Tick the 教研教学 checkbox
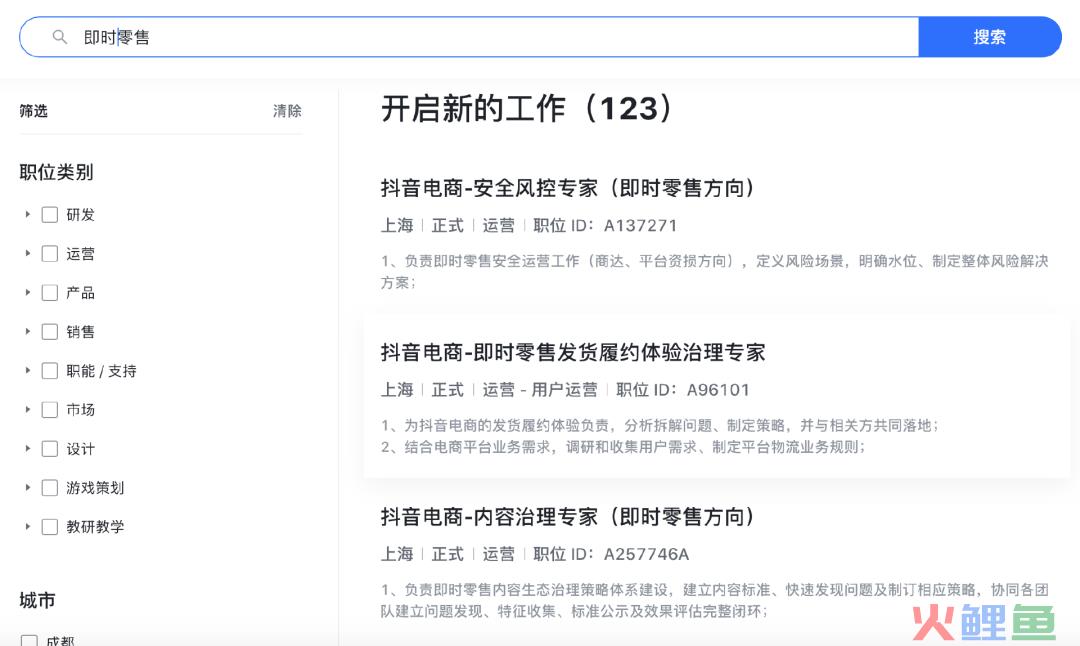1080x646 pixels. click(50, 527)
